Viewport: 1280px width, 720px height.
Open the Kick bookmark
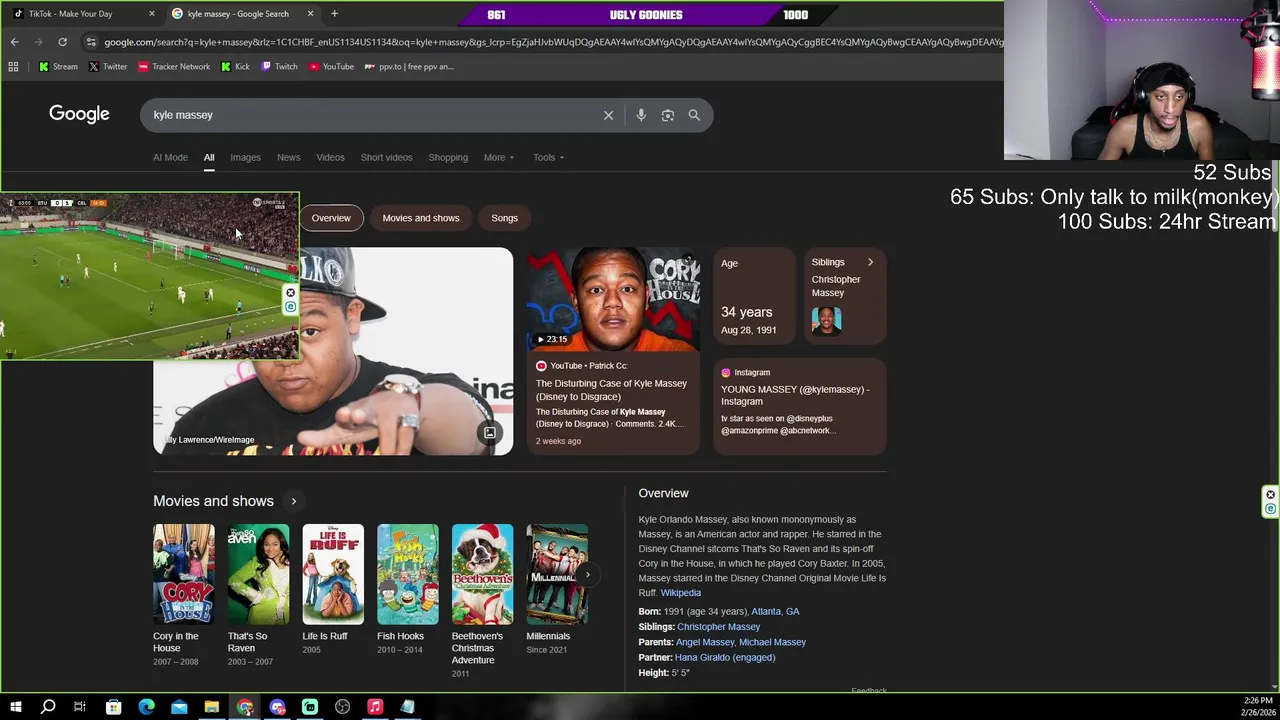tap(236, 67)
